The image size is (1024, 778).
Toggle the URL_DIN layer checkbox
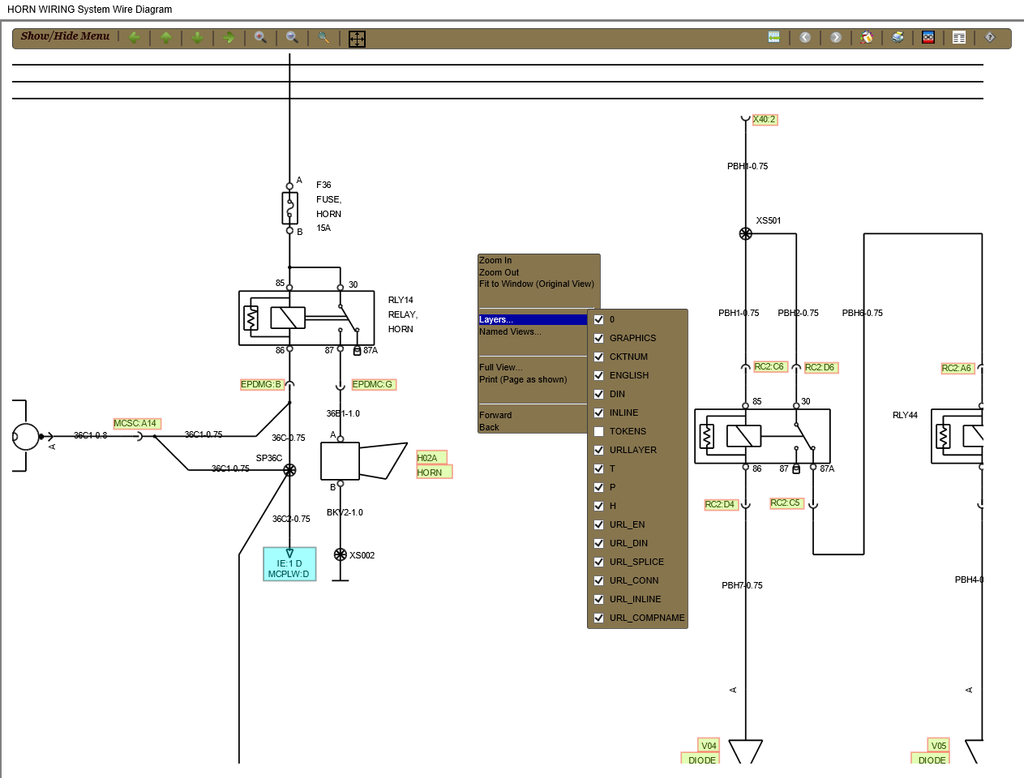coord(598,543)
